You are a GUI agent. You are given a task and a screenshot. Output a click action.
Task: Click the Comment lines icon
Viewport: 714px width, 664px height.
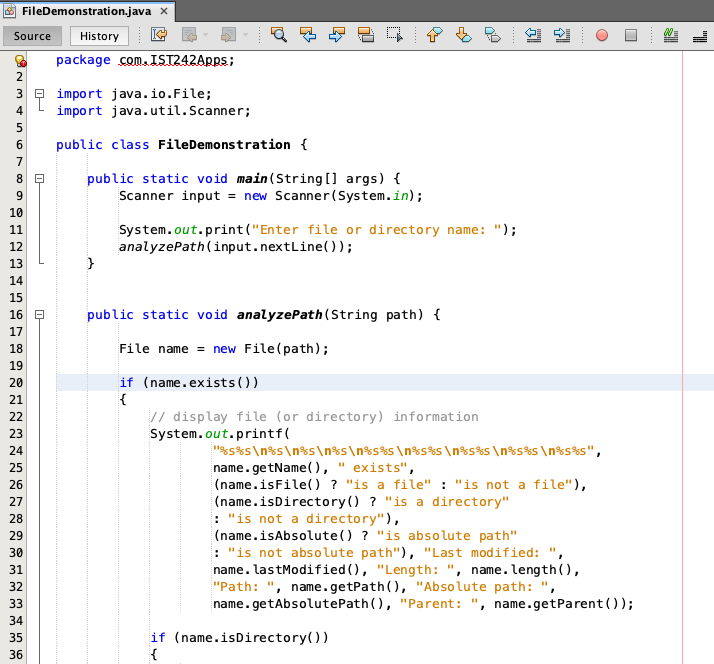coord(671,35)
